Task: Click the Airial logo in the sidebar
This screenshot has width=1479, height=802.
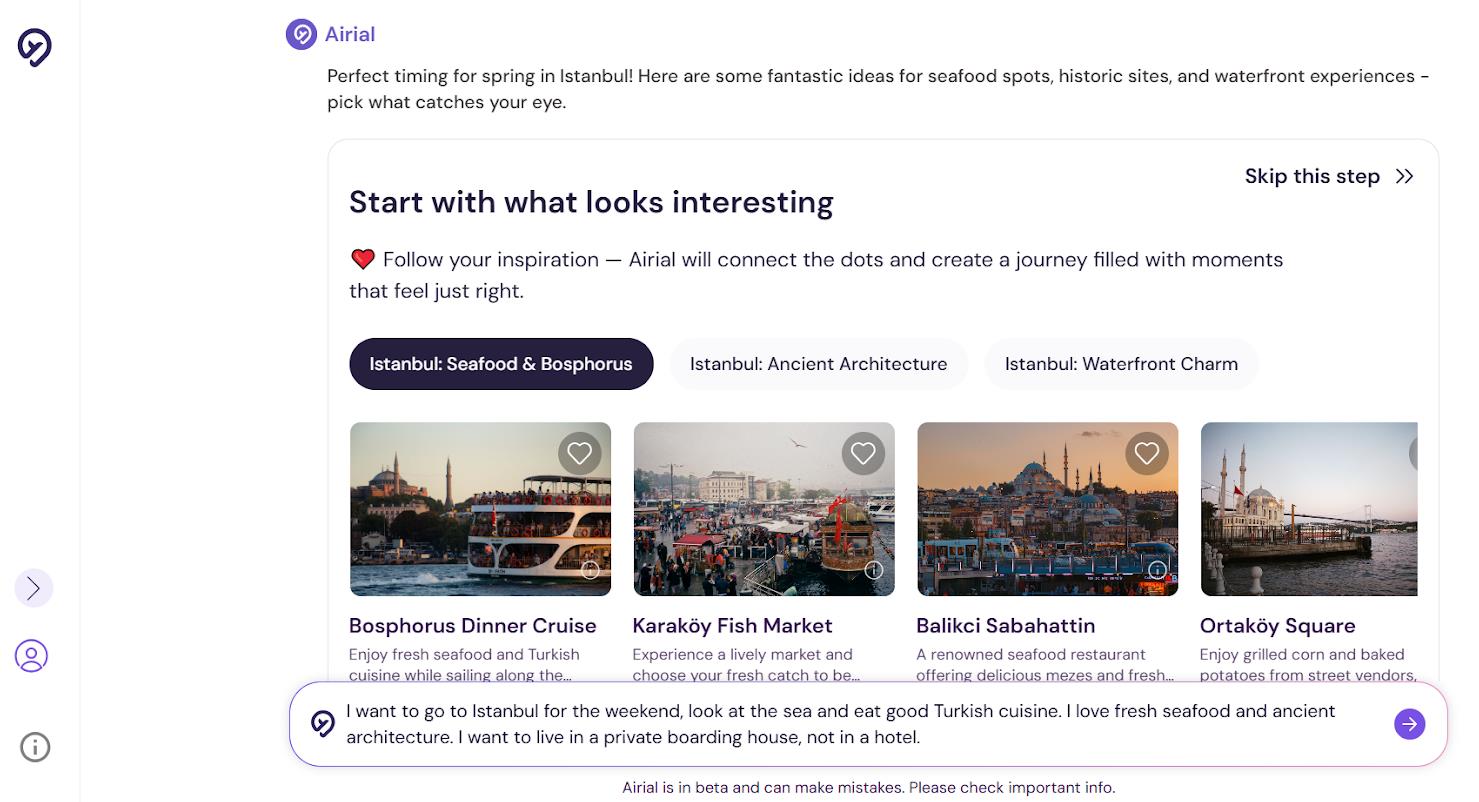Action: 35,47
